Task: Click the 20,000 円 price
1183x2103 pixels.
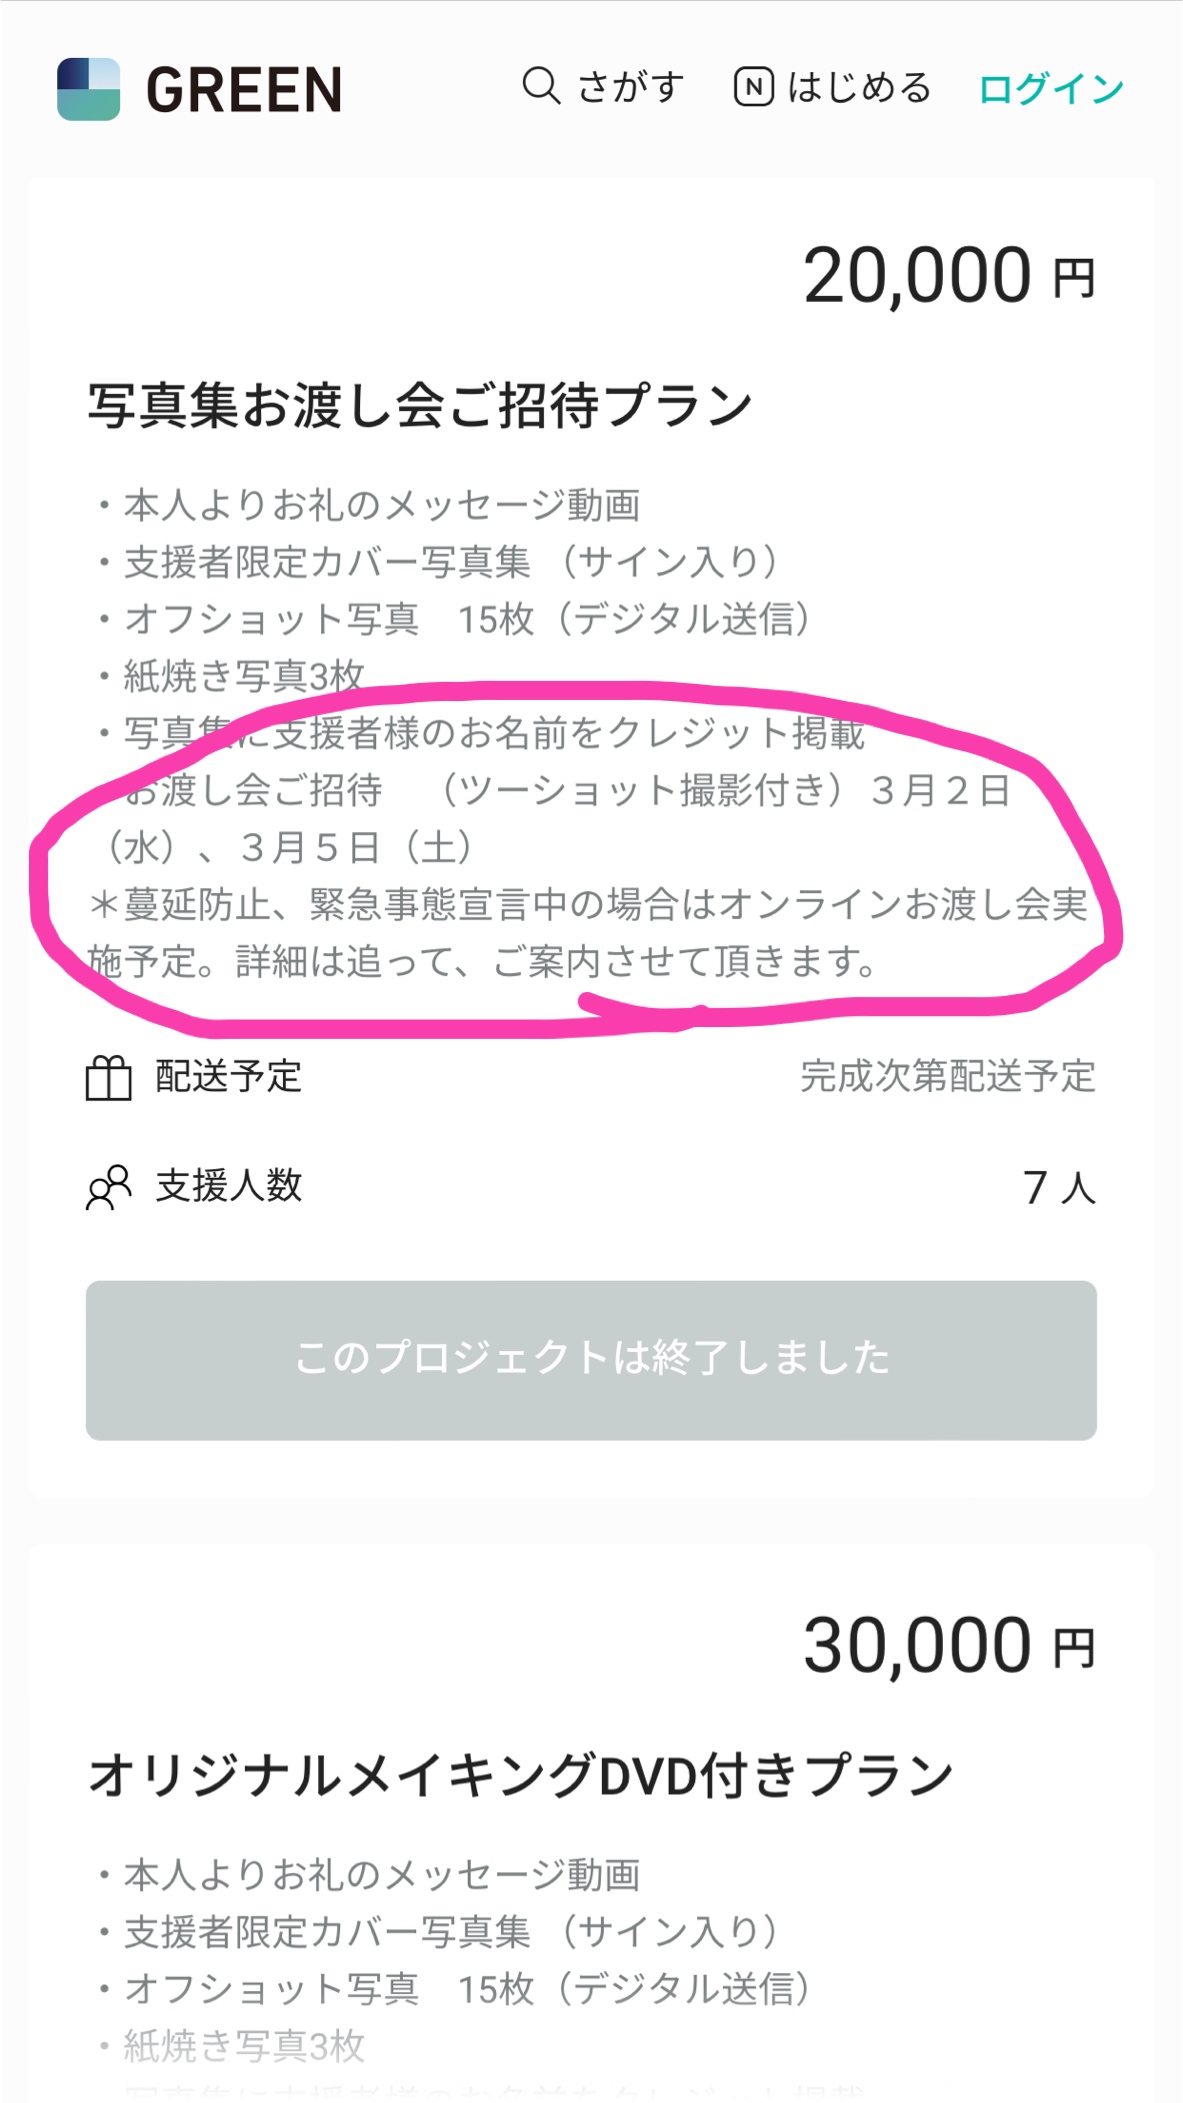Action: [948, 277]
